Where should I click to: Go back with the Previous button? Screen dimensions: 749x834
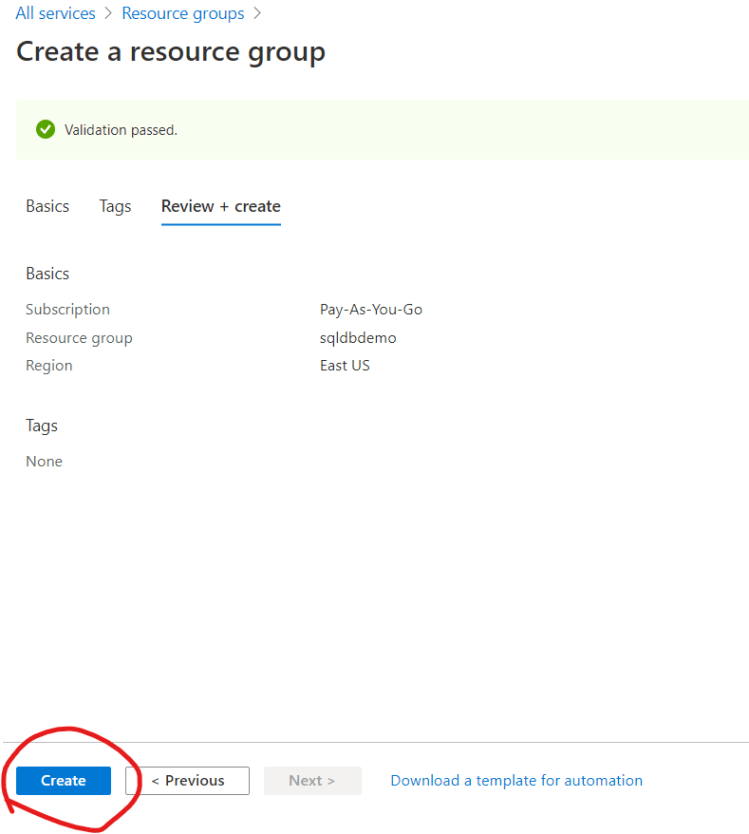[188, 780]
